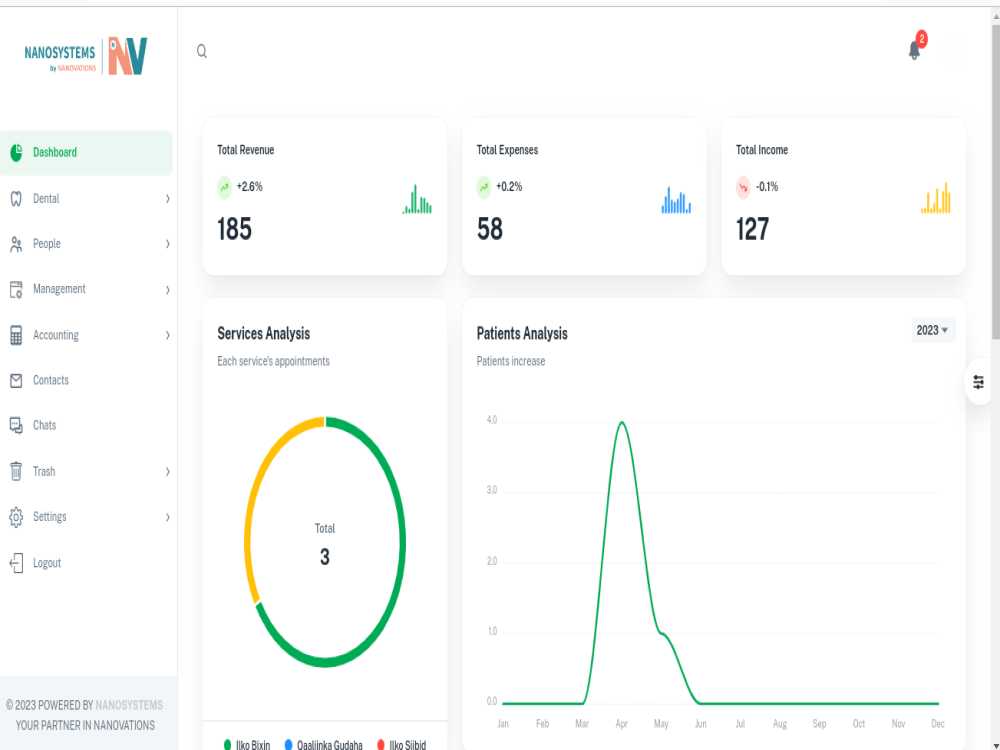Click the Settings gear icon
Screen dimensions: 1000x750
point(17,517)
